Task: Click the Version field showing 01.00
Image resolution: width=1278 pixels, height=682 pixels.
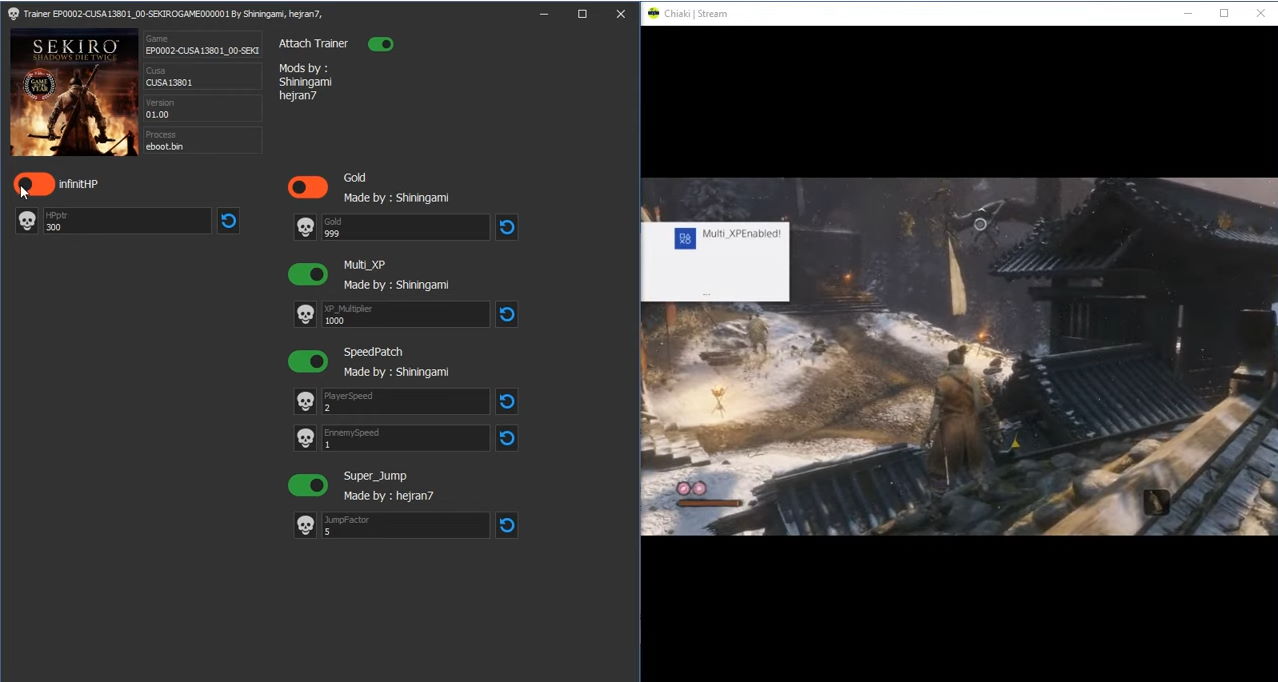Action: click(203, 108)
